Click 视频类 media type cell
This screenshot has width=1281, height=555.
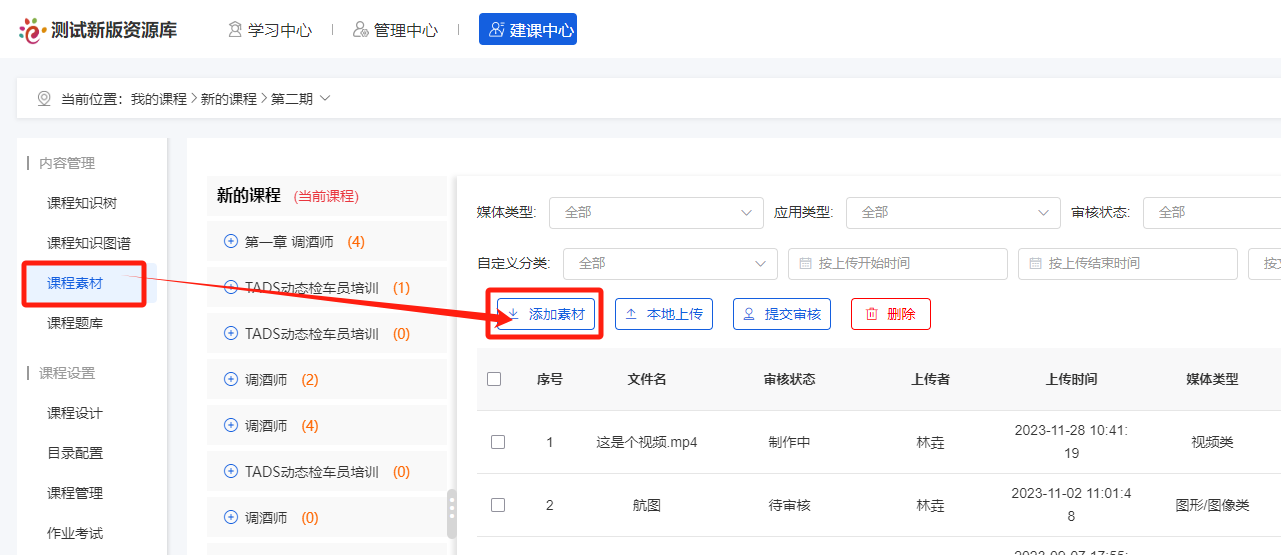pyautogui.click(x=1212, y=442)
